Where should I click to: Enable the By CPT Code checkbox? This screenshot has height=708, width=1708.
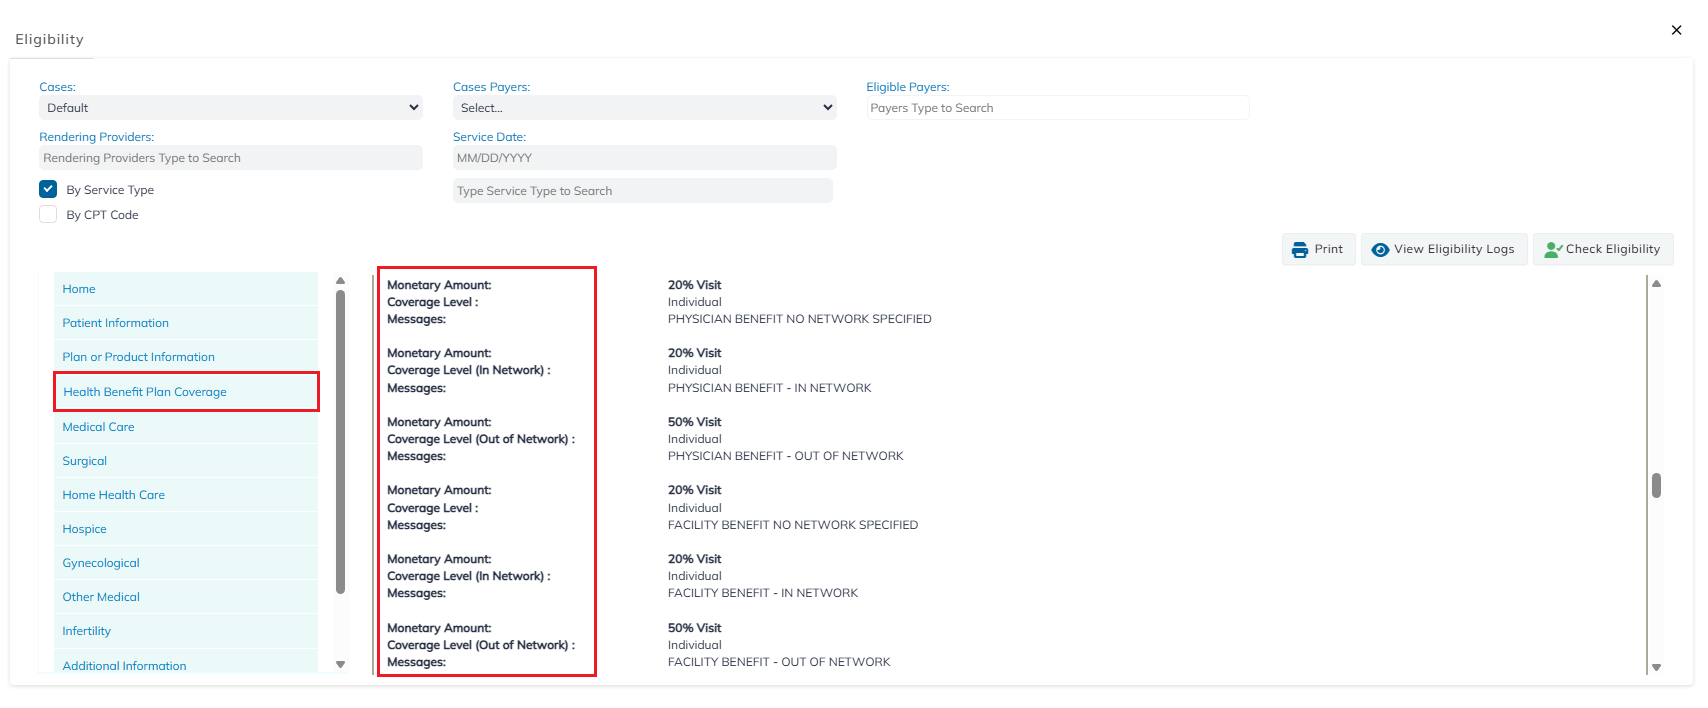pyautogui.click(x=48, y=214)
